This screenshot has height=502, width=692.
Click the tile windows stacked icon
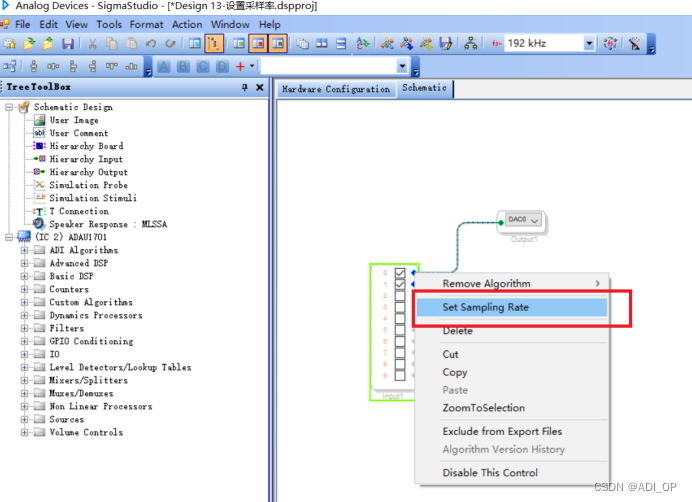point(341,43)
